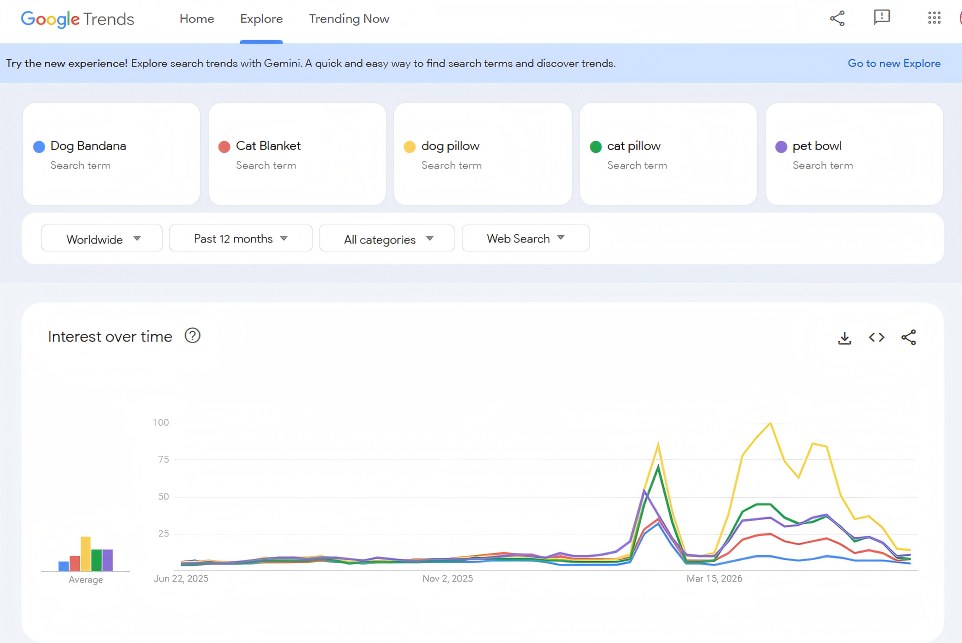Open help icon beside Interest over time

pyautogui.click(x=193, y=336)
